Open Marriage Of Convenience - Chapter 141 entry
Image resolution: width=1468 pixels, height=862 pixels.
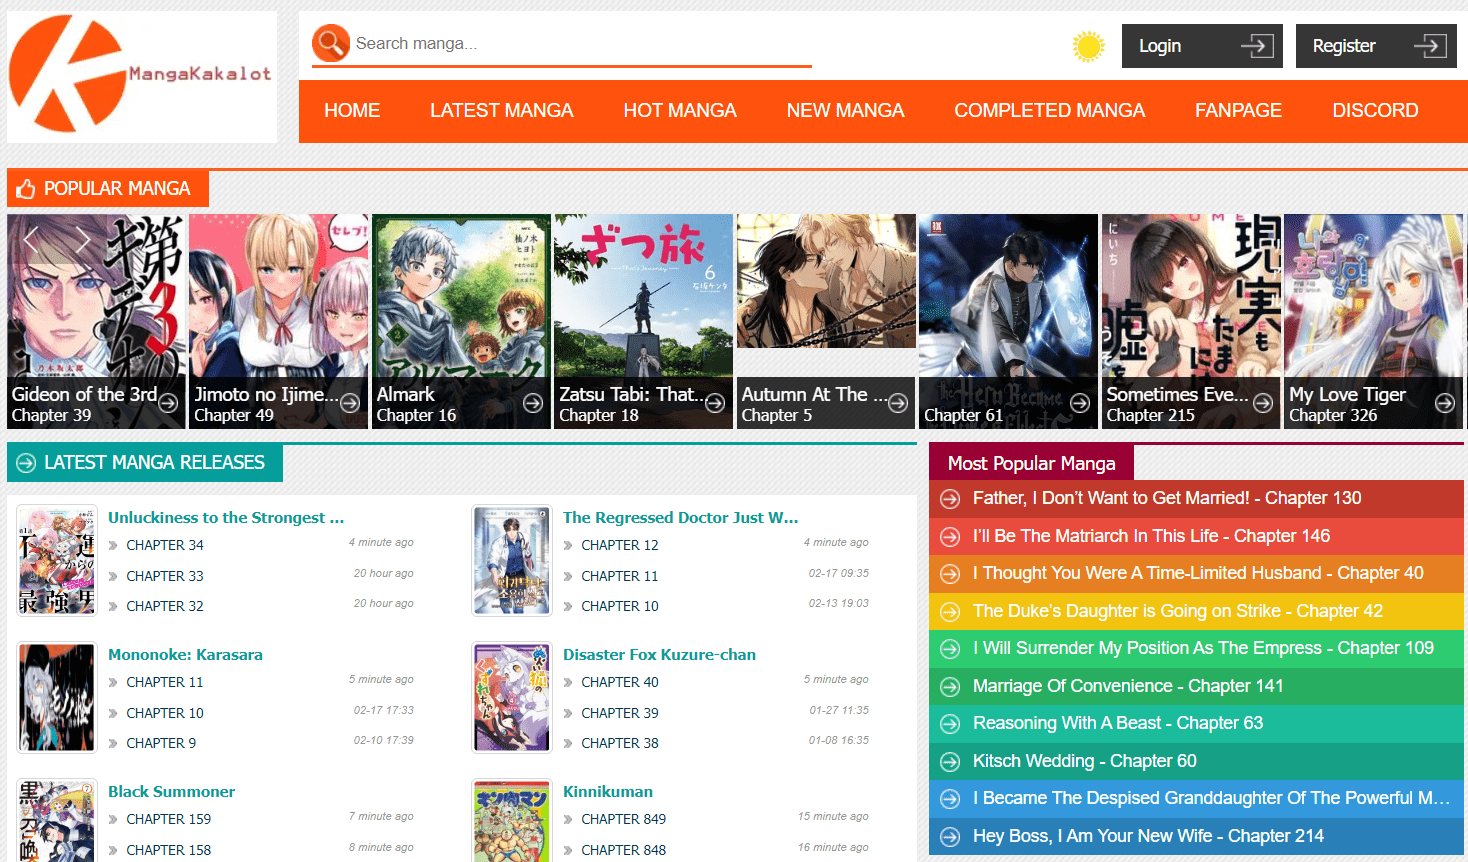click(x=1196, y=687)
